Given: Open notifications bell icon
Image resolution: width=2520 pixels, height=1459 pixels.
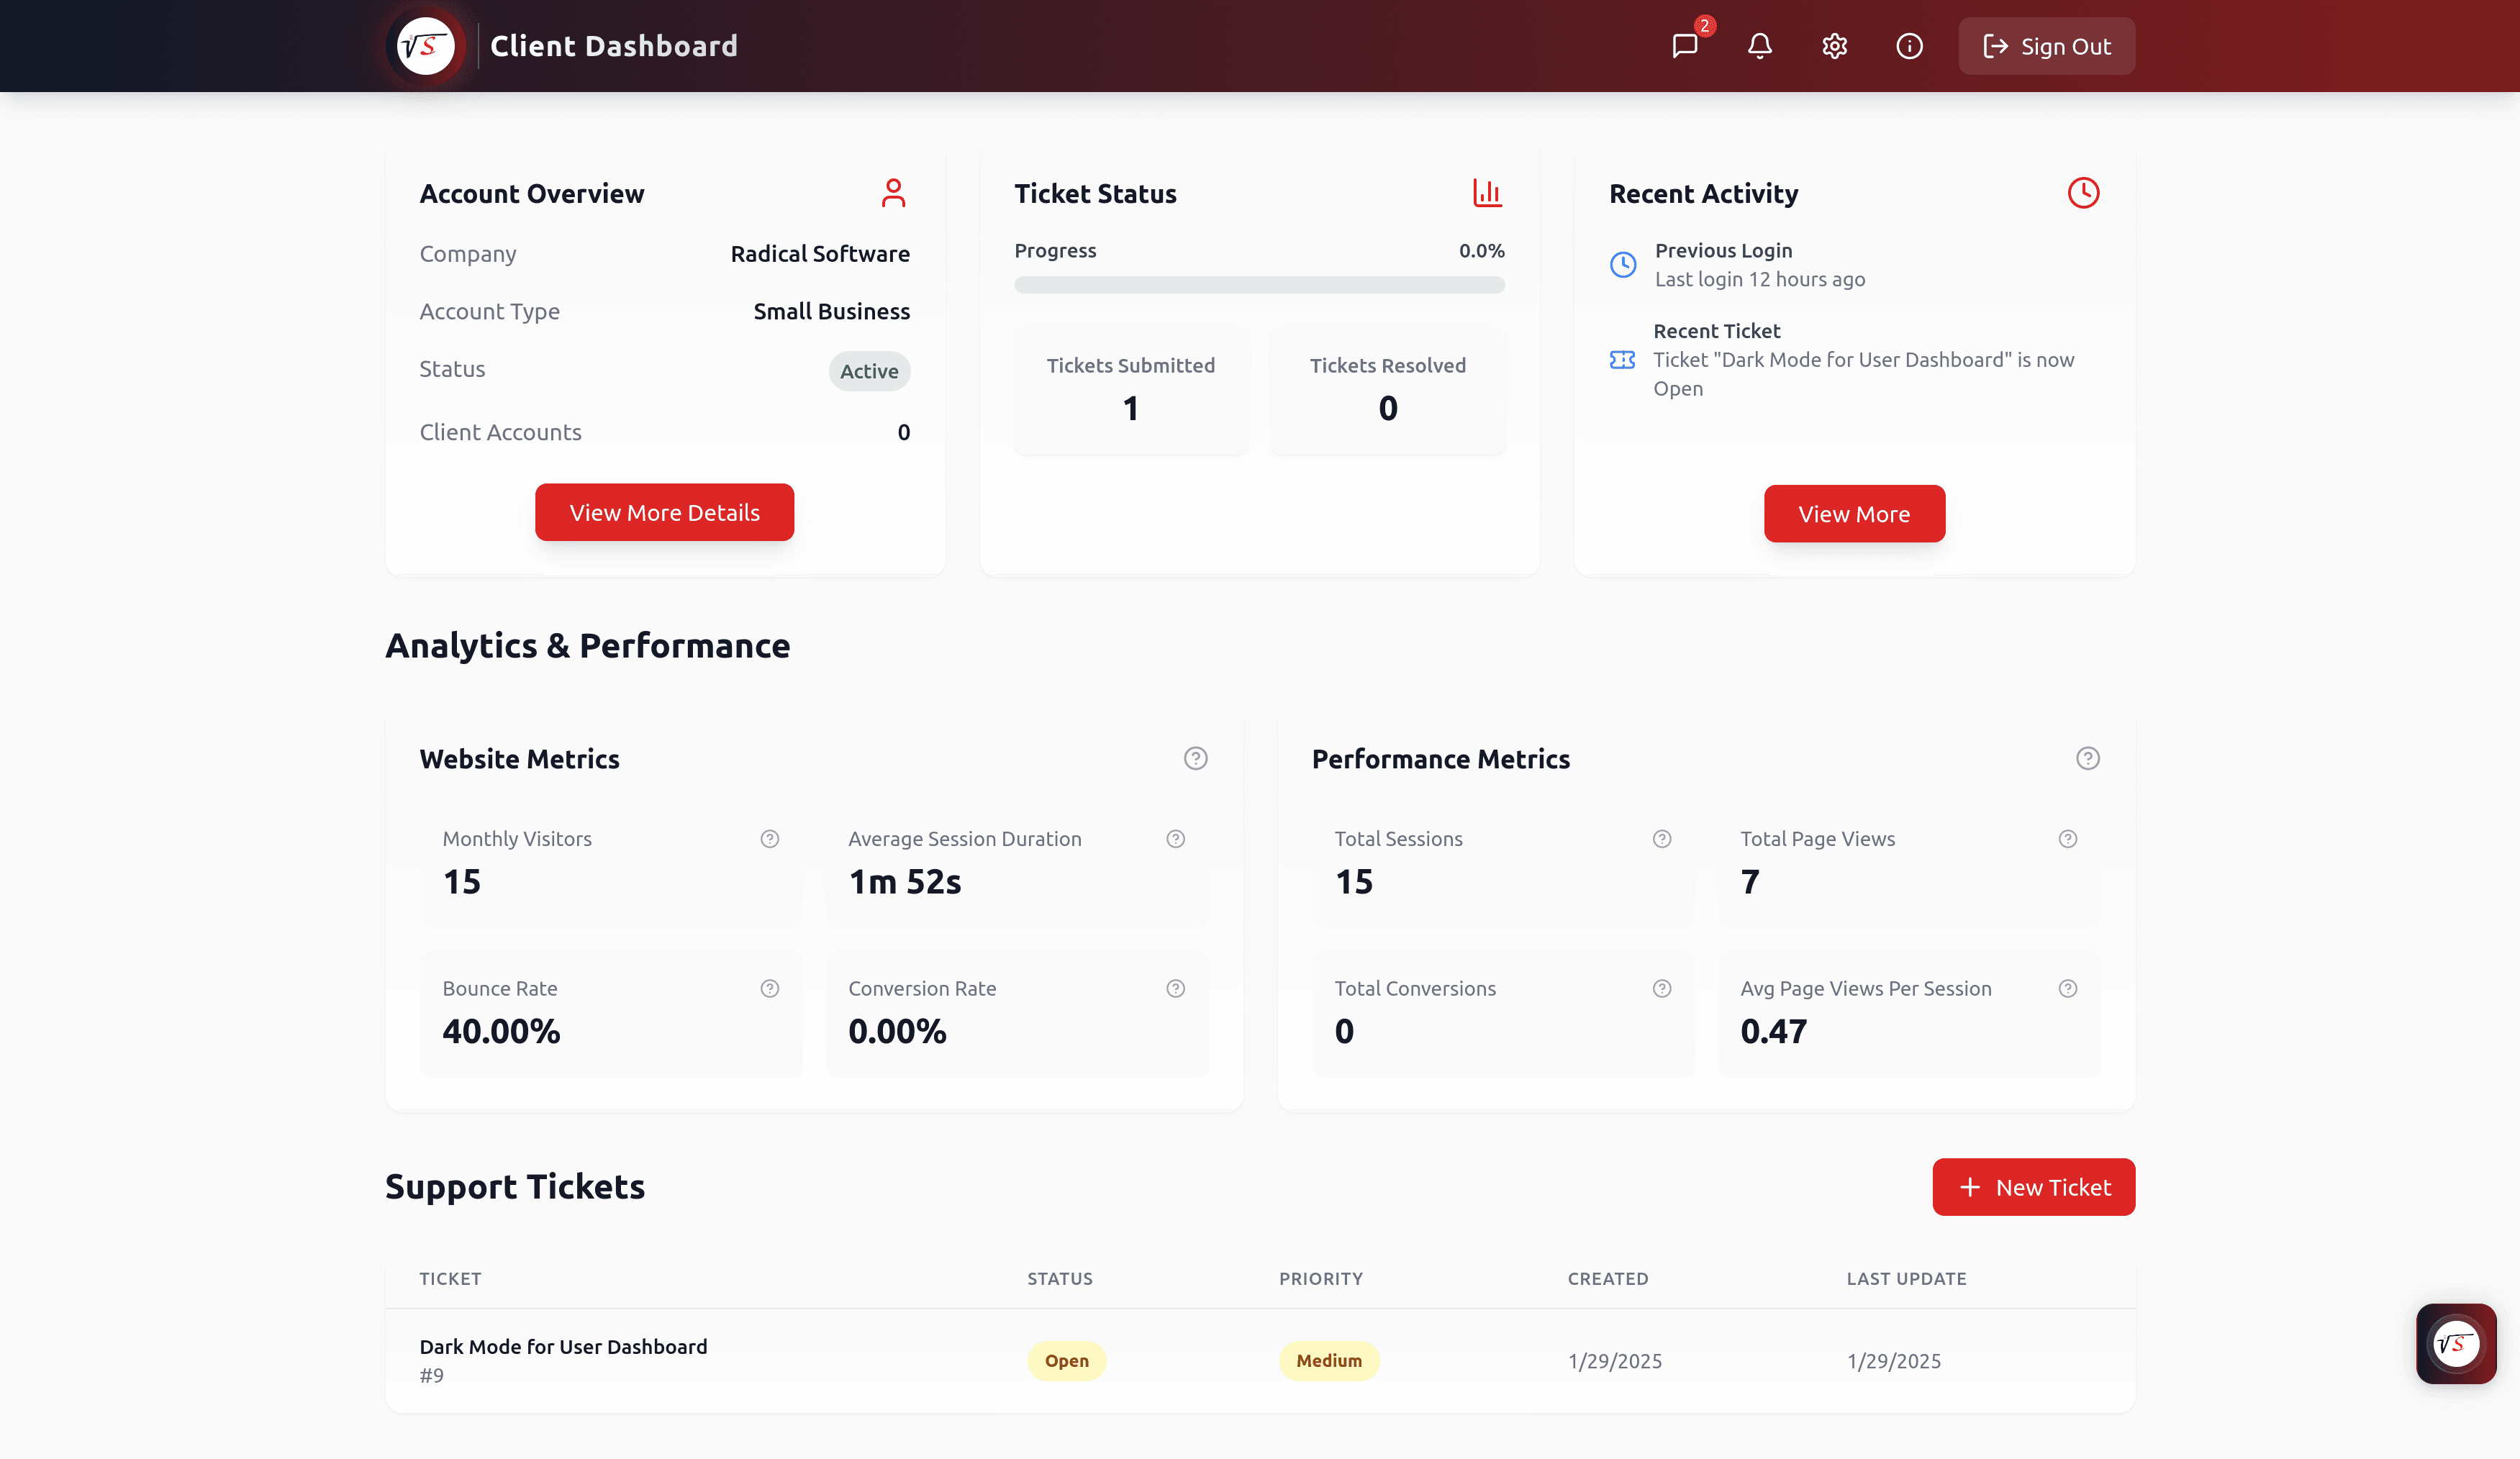Looking at the screenshot, I should pyautogui.click(x=1760, y=46).
